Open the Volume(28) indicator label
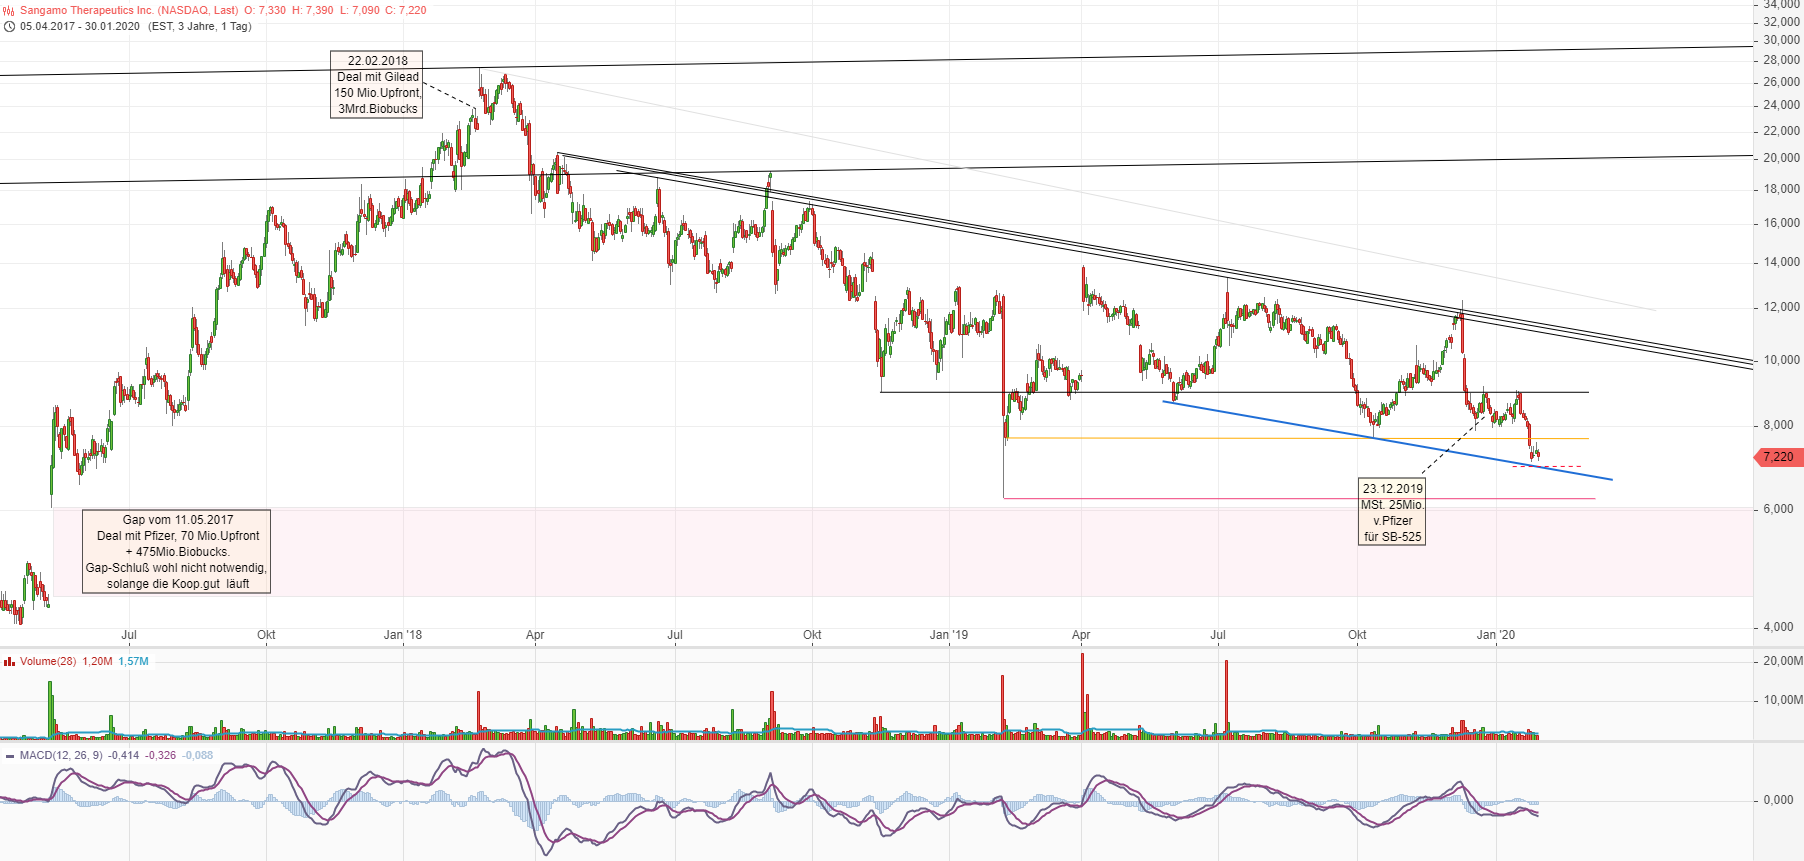Image resolution: width=1804 pixels, height=861 pixels. point(48,661)
